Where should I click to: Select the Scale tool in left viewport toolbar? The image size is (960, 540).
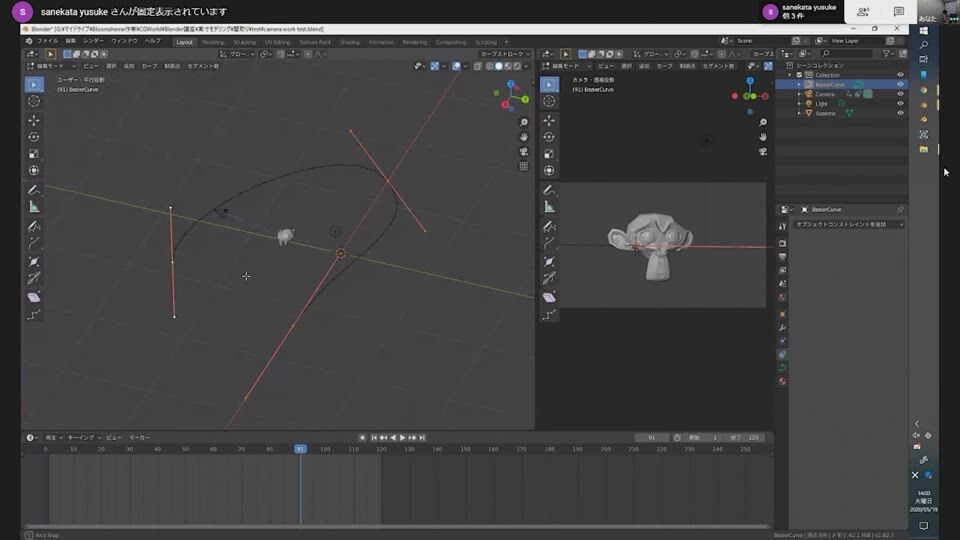pos(34,154)
